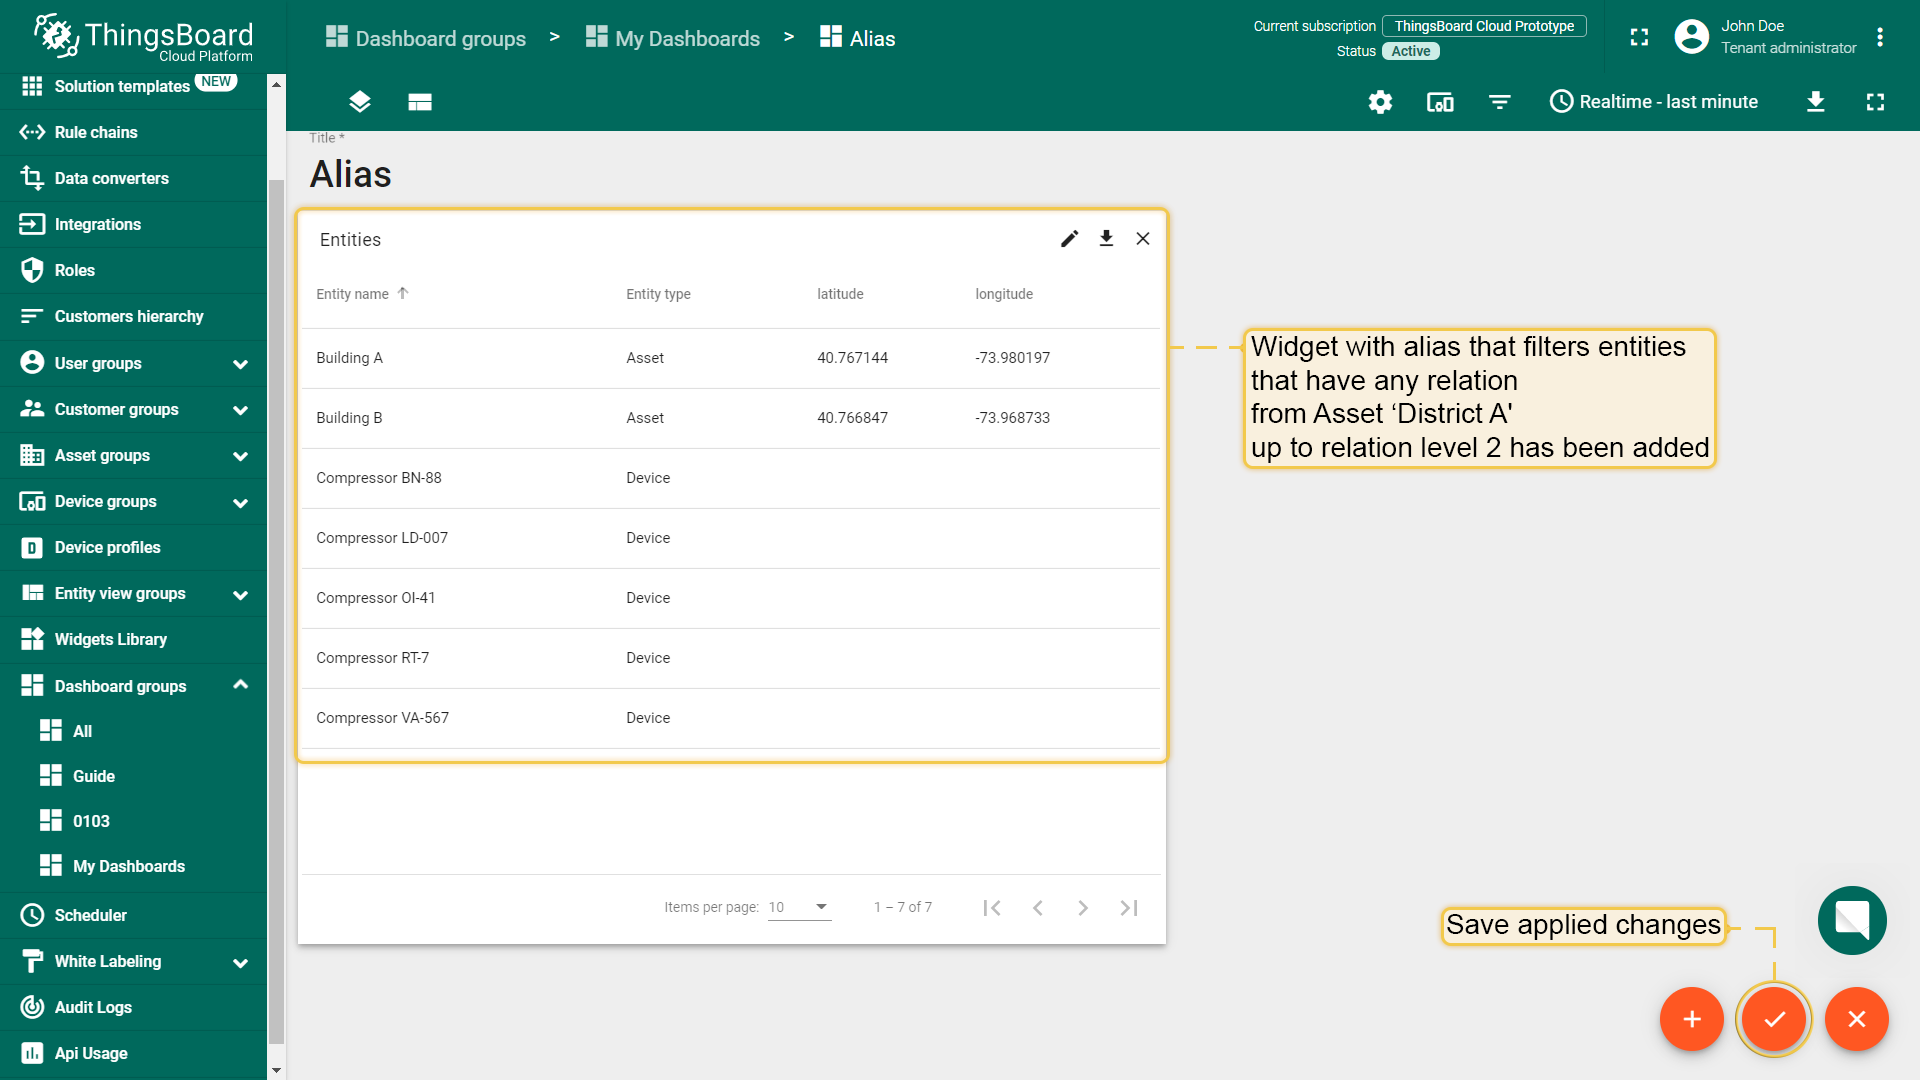Sort table by latitude column header

(x=840, y=294)
